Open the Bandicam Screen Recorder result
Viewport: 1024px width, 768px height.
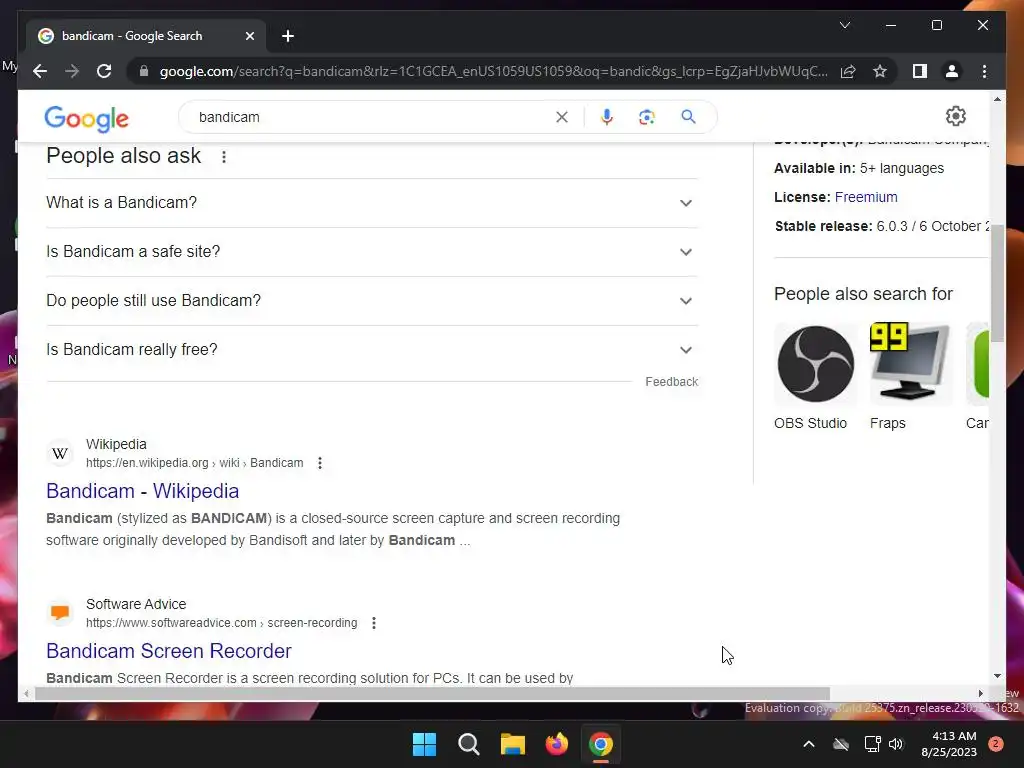click(x=168, y=651)
